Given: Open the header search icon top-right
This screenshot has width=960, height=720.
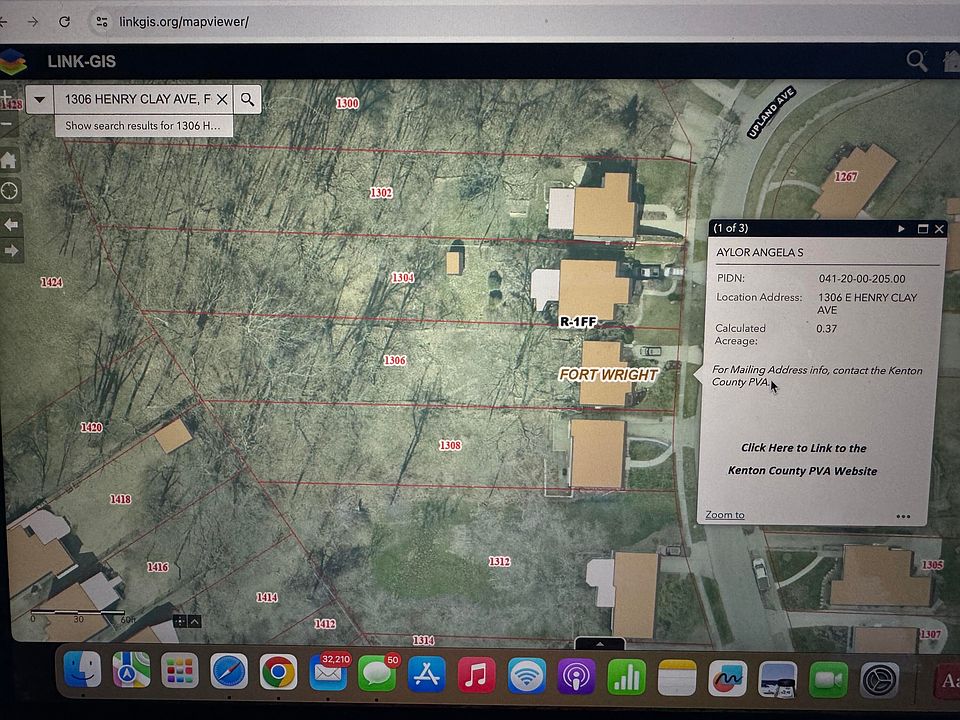Looking at the screenshot, I should (x=916, y=61).
